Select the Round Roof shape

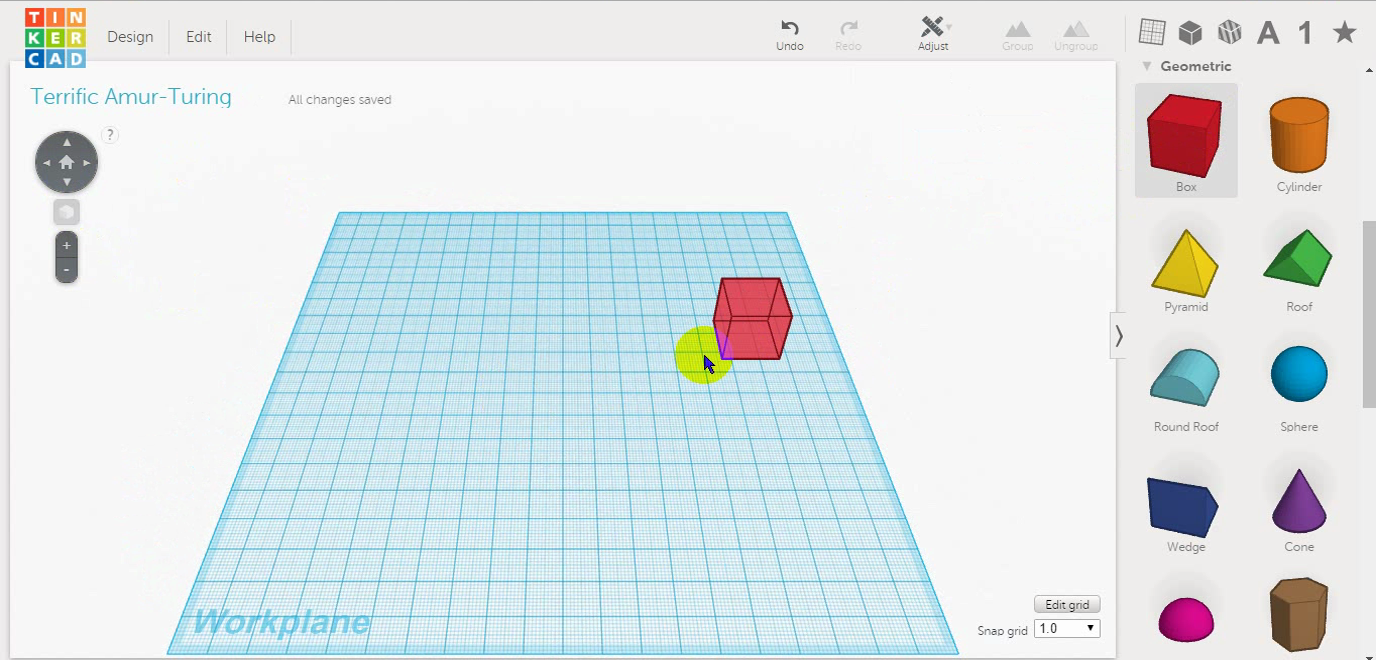click(x=1185, y=375)
